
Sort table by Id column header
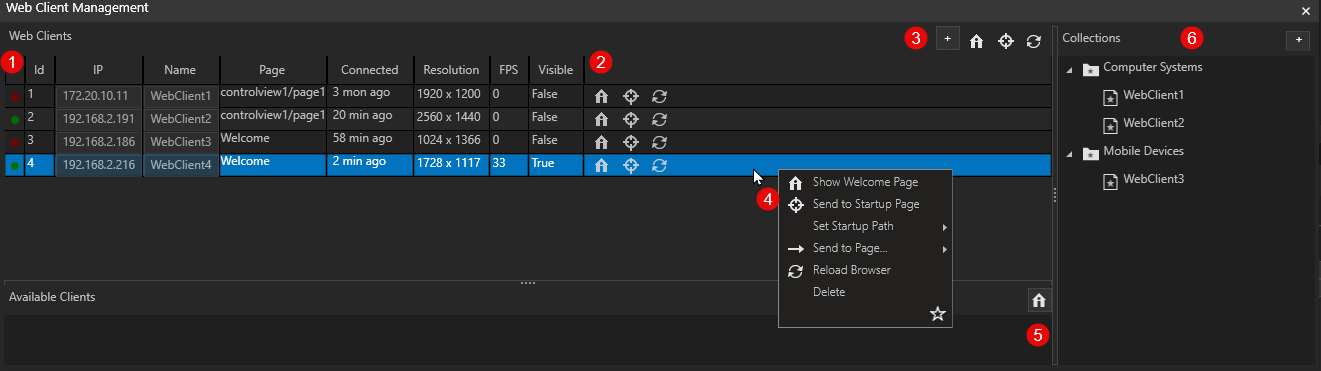click(x=39, y=70)
